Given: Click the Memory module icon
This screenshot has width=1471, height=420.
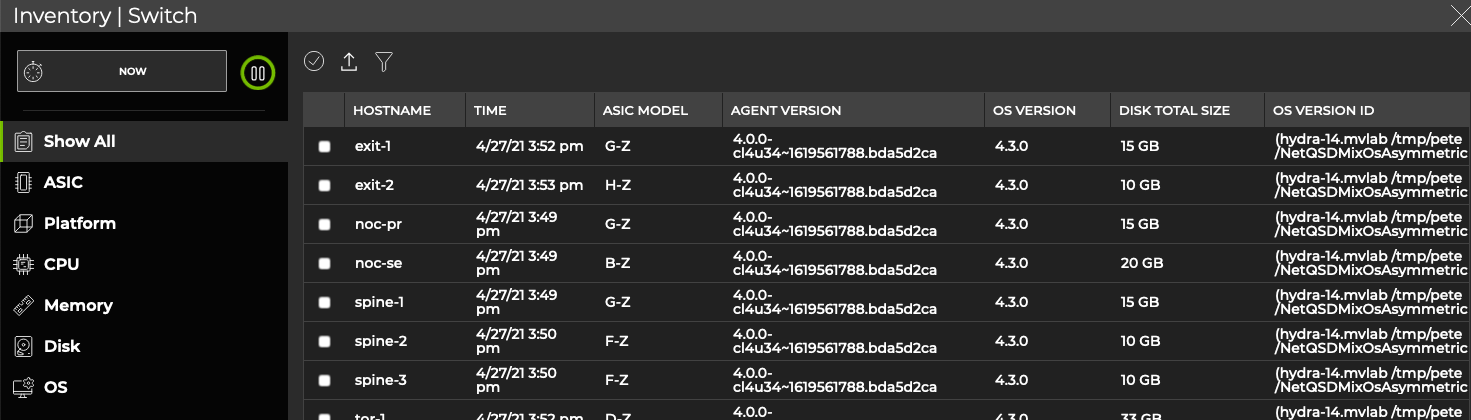Looking at the screenshot, I should tap(23, 305).
